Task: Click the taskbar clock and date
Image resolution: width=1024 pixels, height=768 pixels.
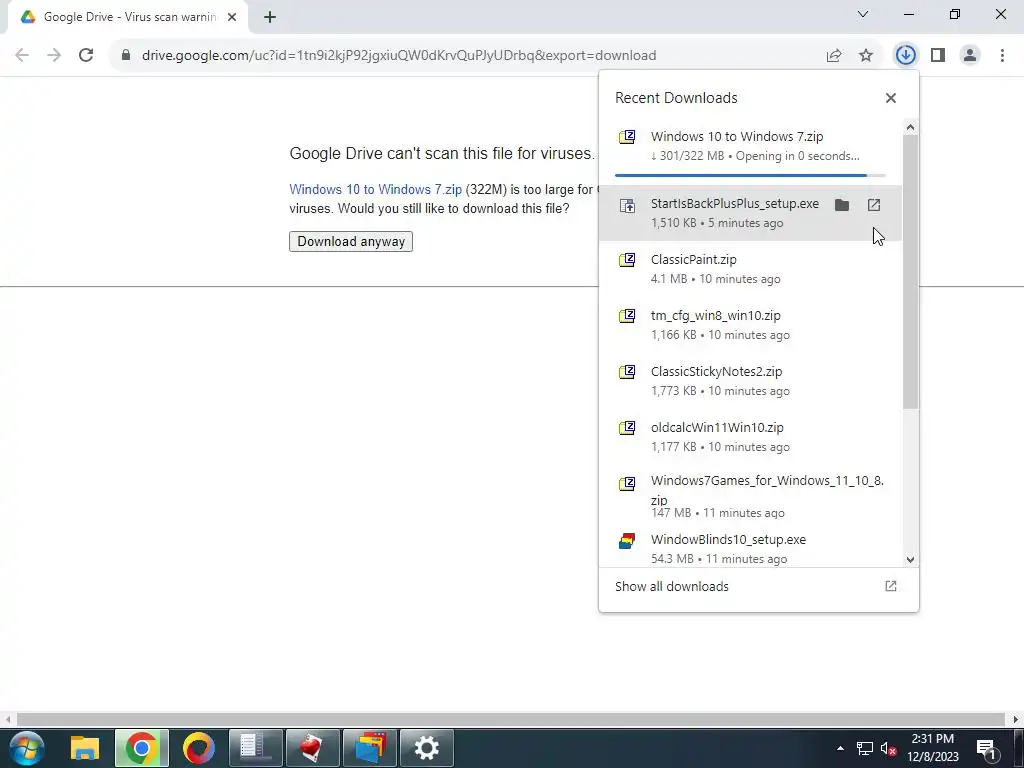Action: (x=933, y=748)
